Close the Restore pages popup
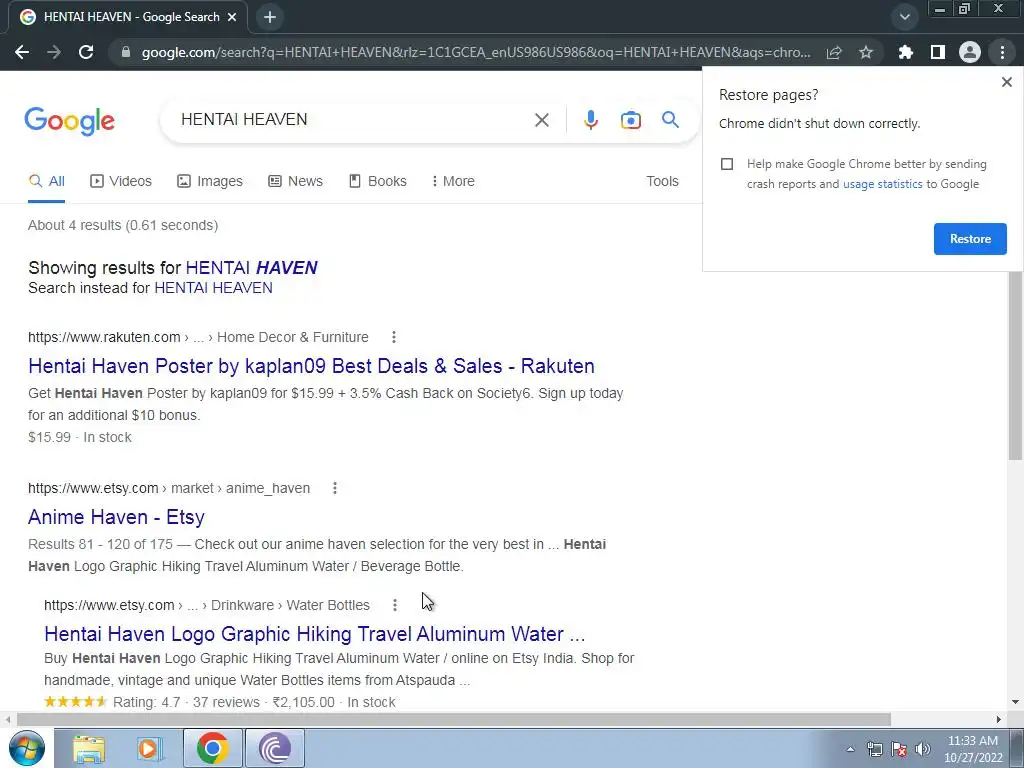 pos(1006,82)
